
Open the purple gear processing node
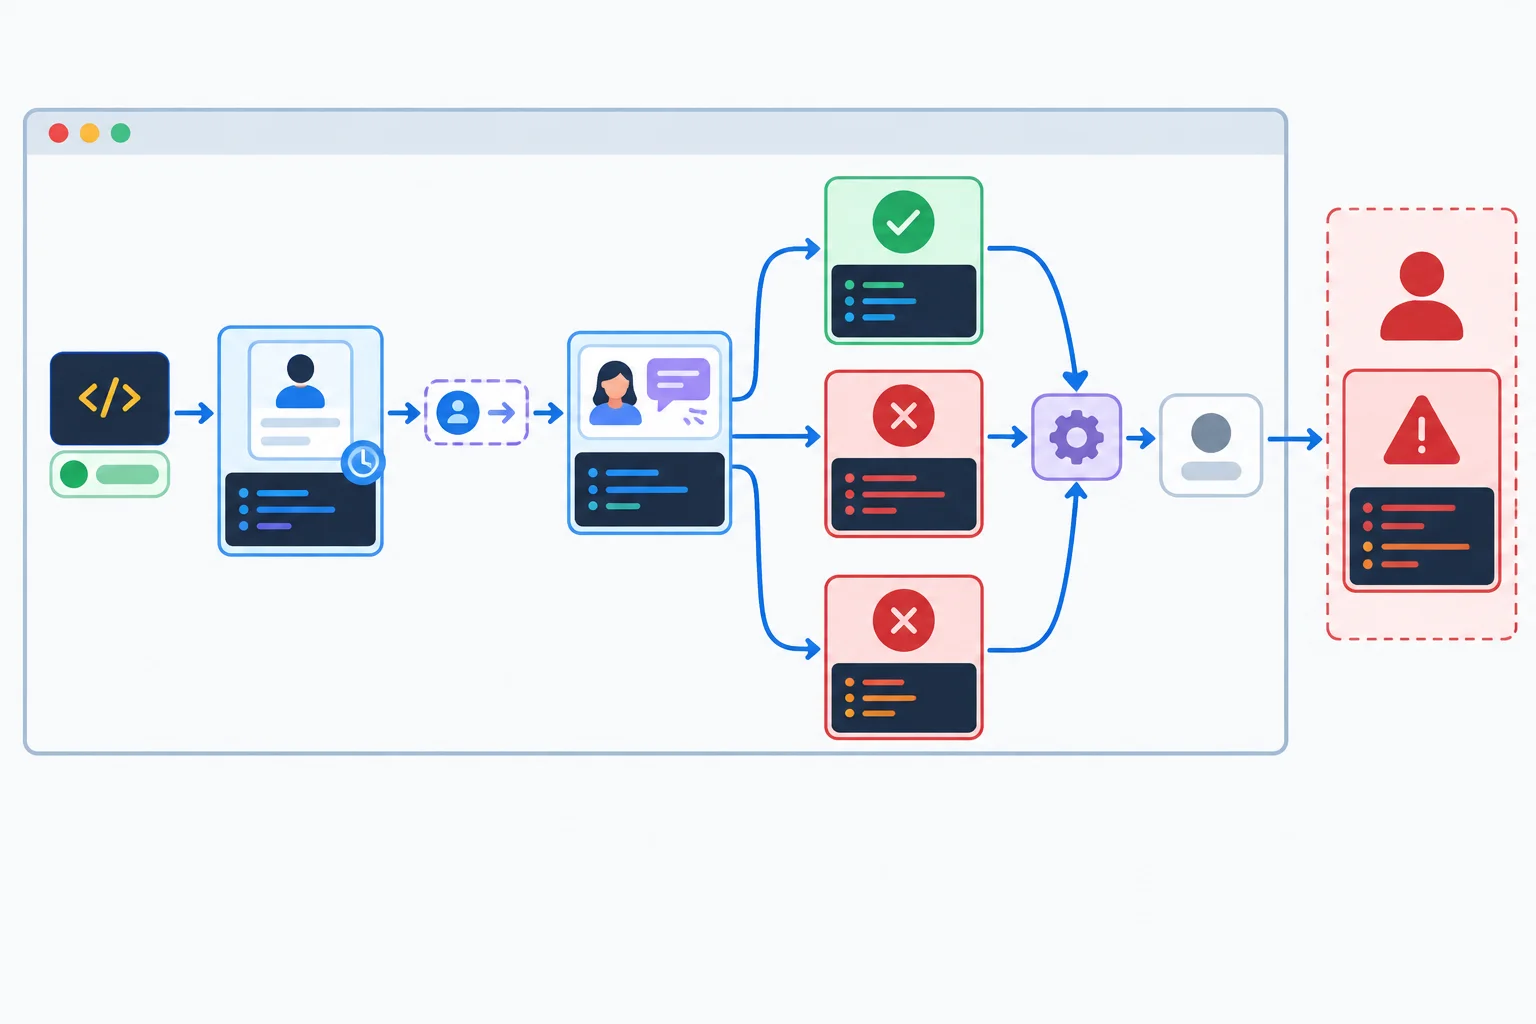coord(1076,437)
